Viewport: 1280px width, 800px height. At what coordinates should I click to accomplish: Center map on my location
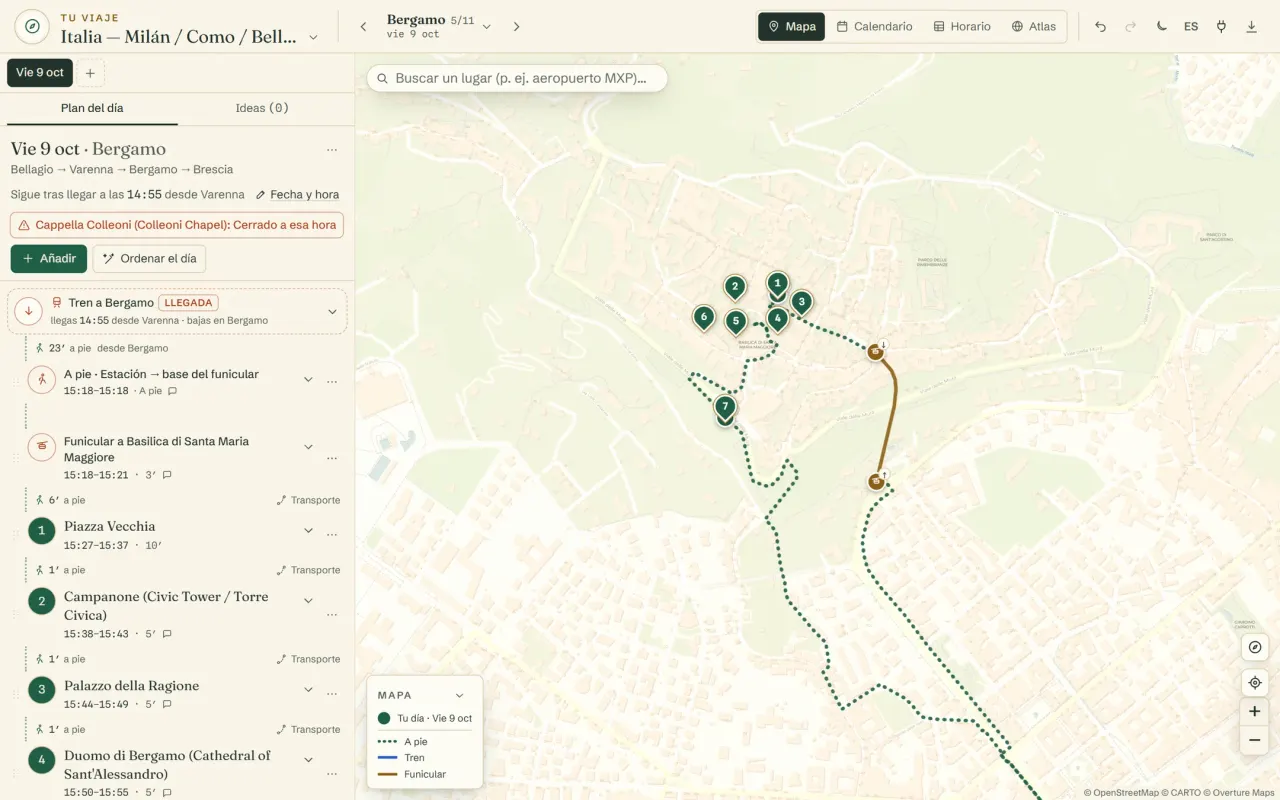[x=1254, y=683]
